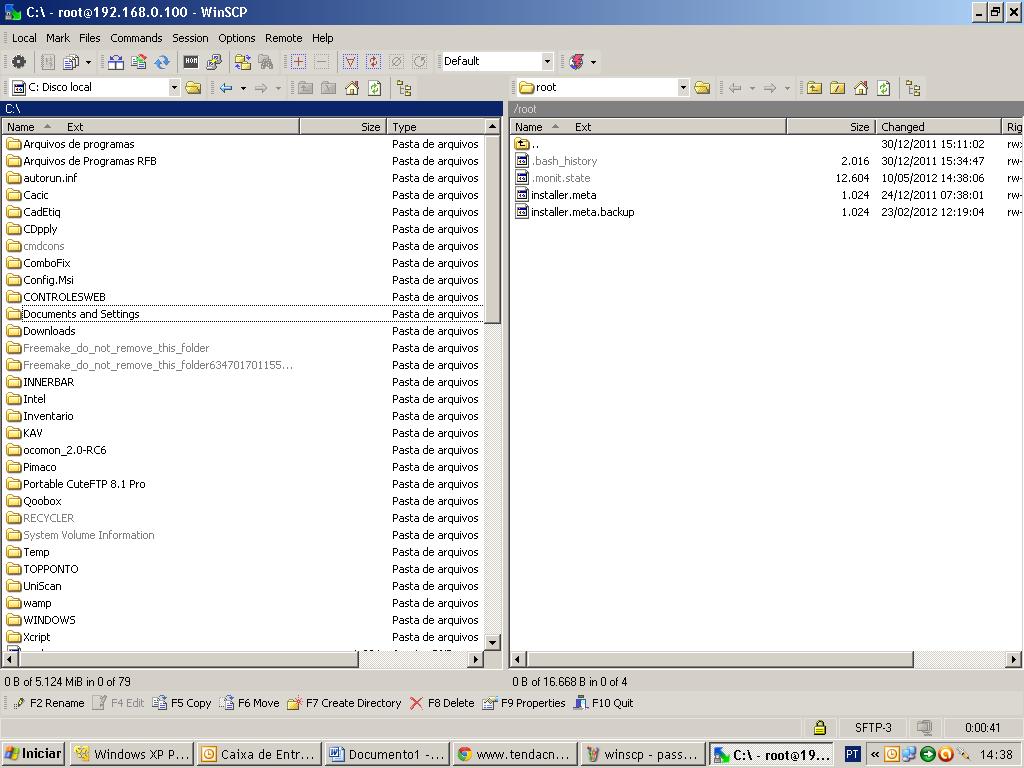The width and height of the screenshot is (1024, 768).
Task: Click the F5 Copy button
Action: [x=182, y=703]
